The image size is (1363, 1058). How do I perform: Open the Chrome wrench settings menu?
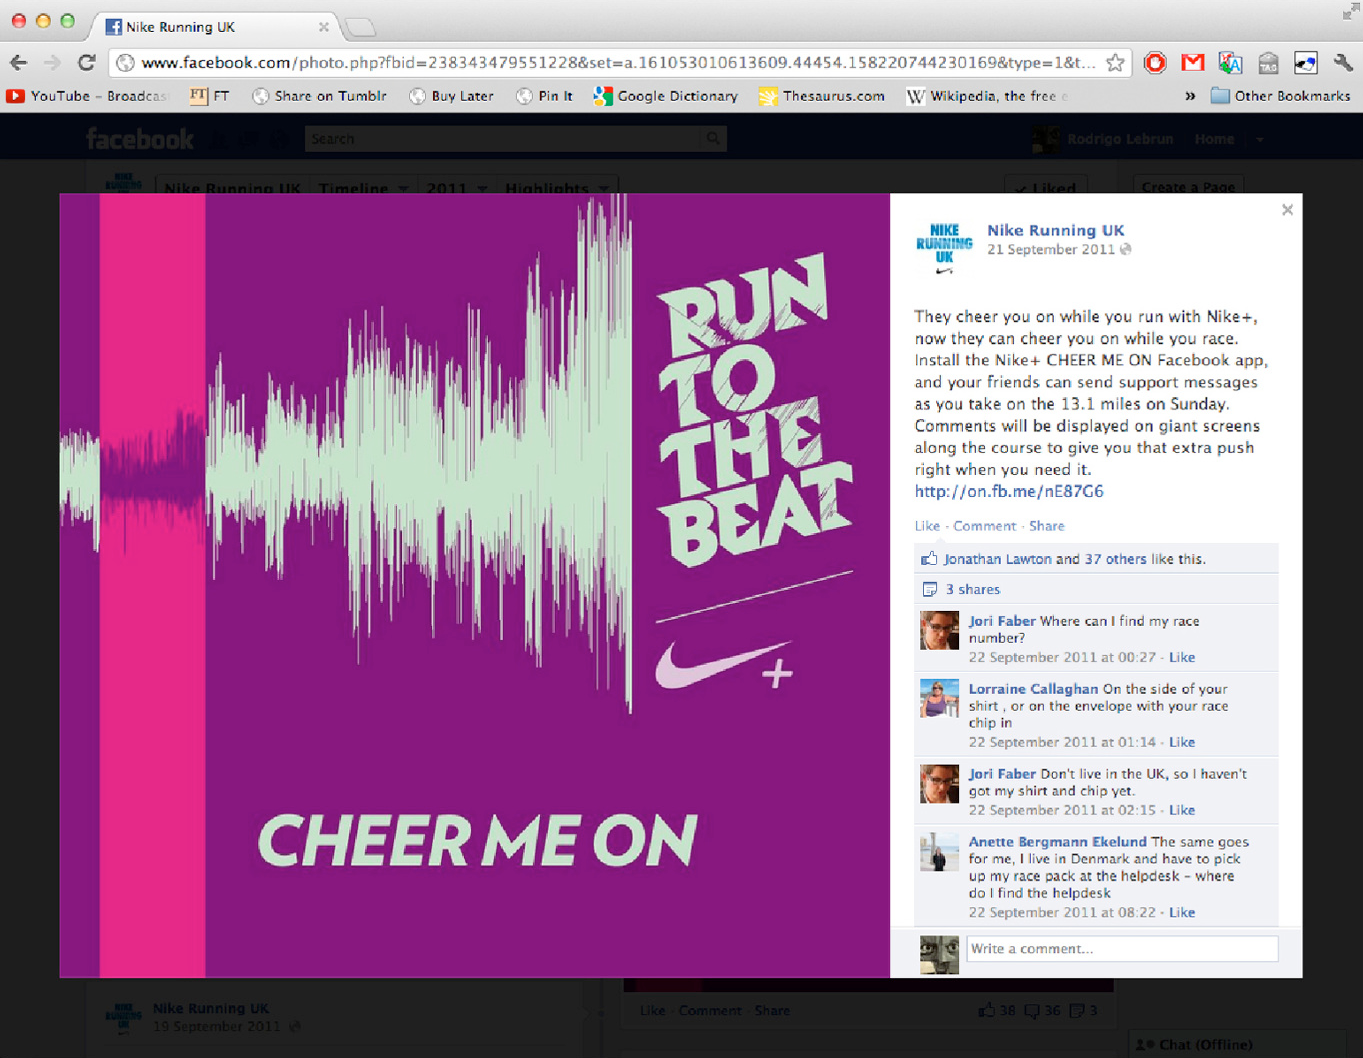click(1342, 63)
